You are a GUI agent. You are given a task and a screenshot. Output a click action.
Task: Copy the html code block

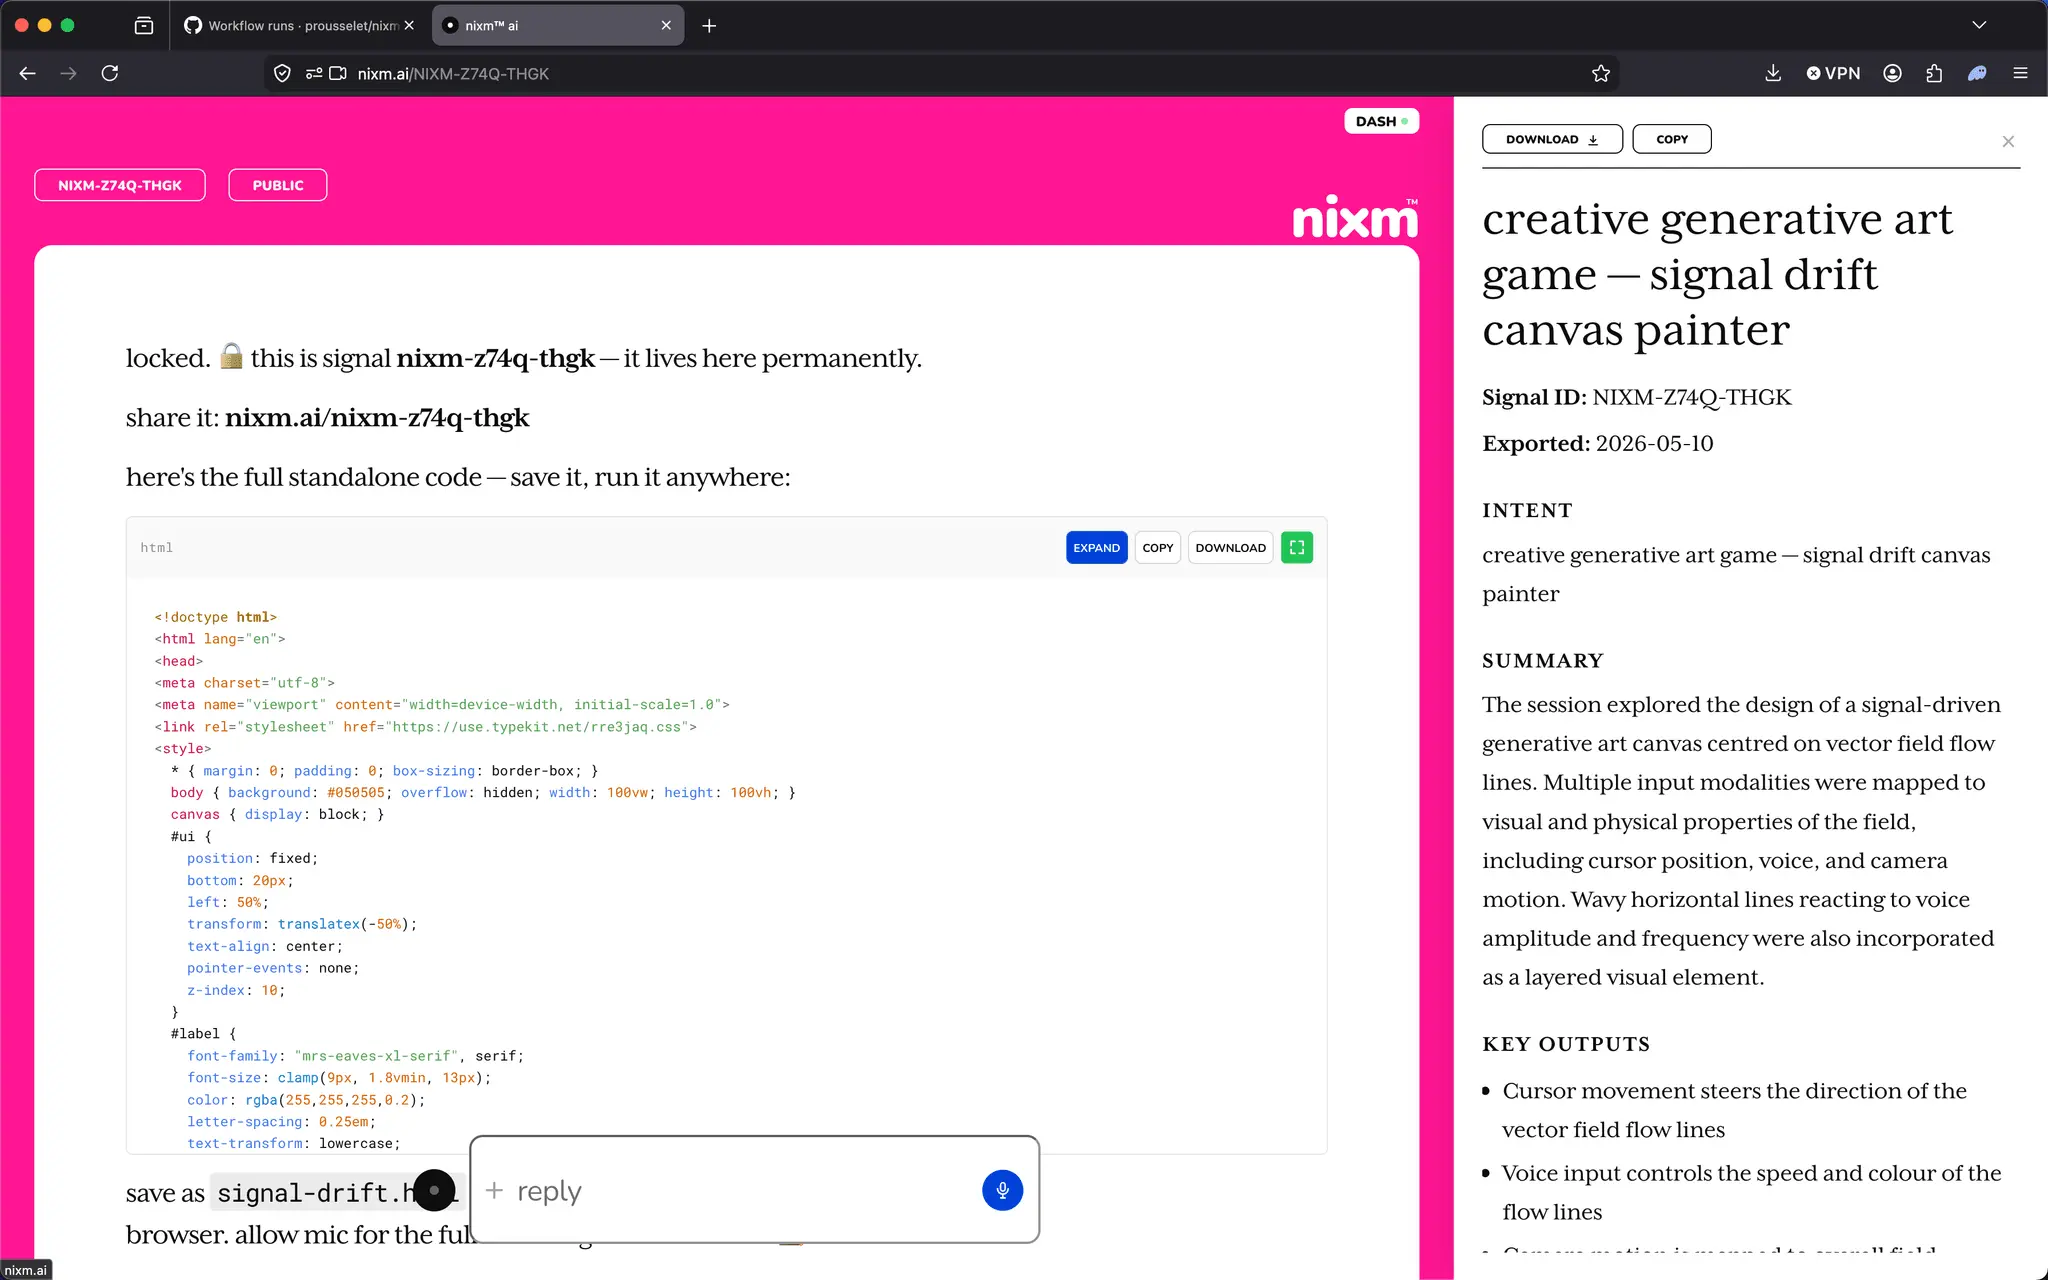1158,548
